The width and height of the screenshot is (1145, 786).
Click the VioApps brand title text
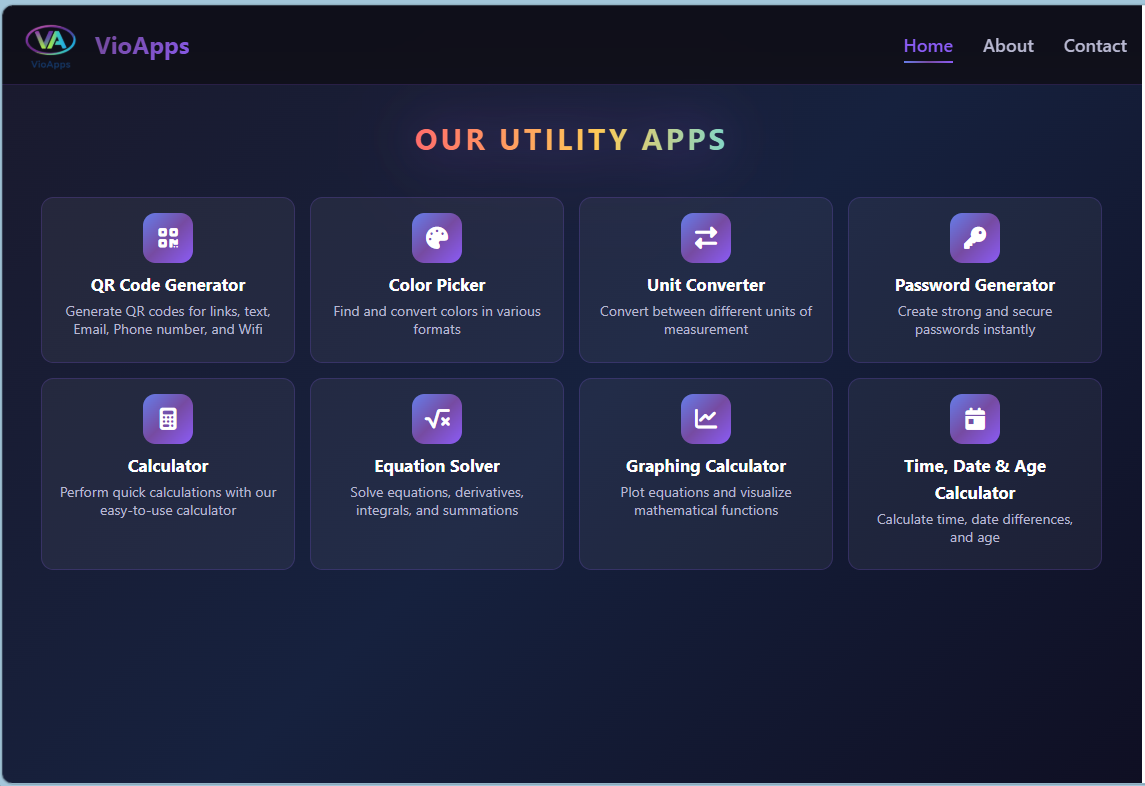coord(141,46)
